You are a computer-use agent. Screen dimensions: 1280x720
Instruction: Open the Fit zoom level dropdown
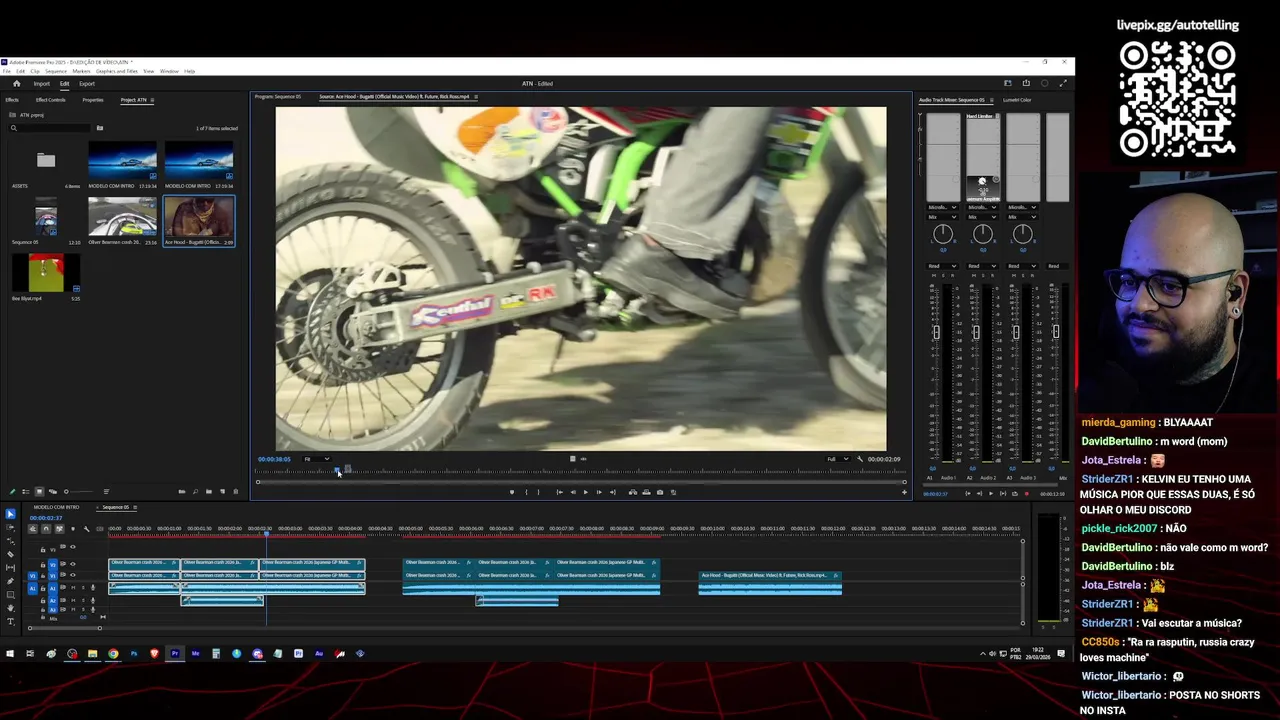[317, 459]
